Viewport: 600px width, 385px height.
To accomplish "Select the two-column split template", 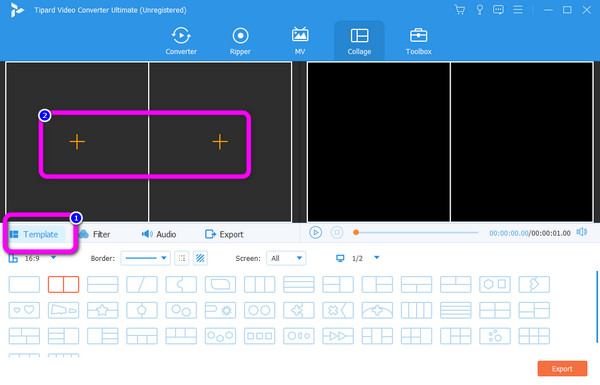I will tap(64, 284).
